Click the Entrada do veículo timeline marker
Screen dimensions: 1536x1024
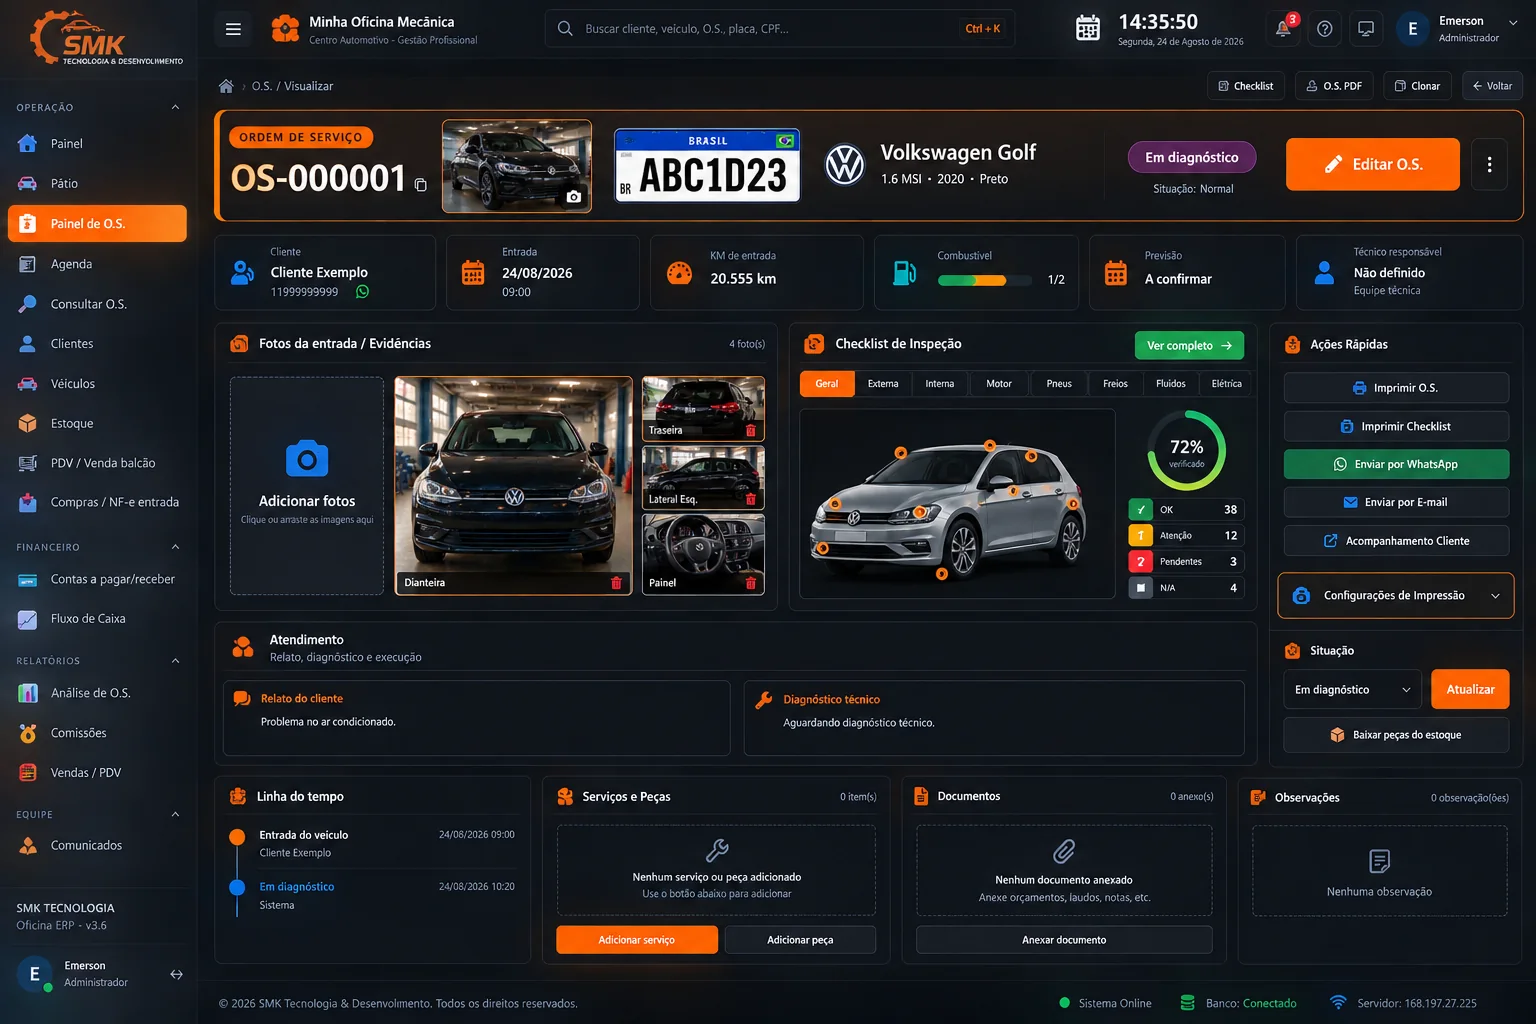(x=237, y=837)
